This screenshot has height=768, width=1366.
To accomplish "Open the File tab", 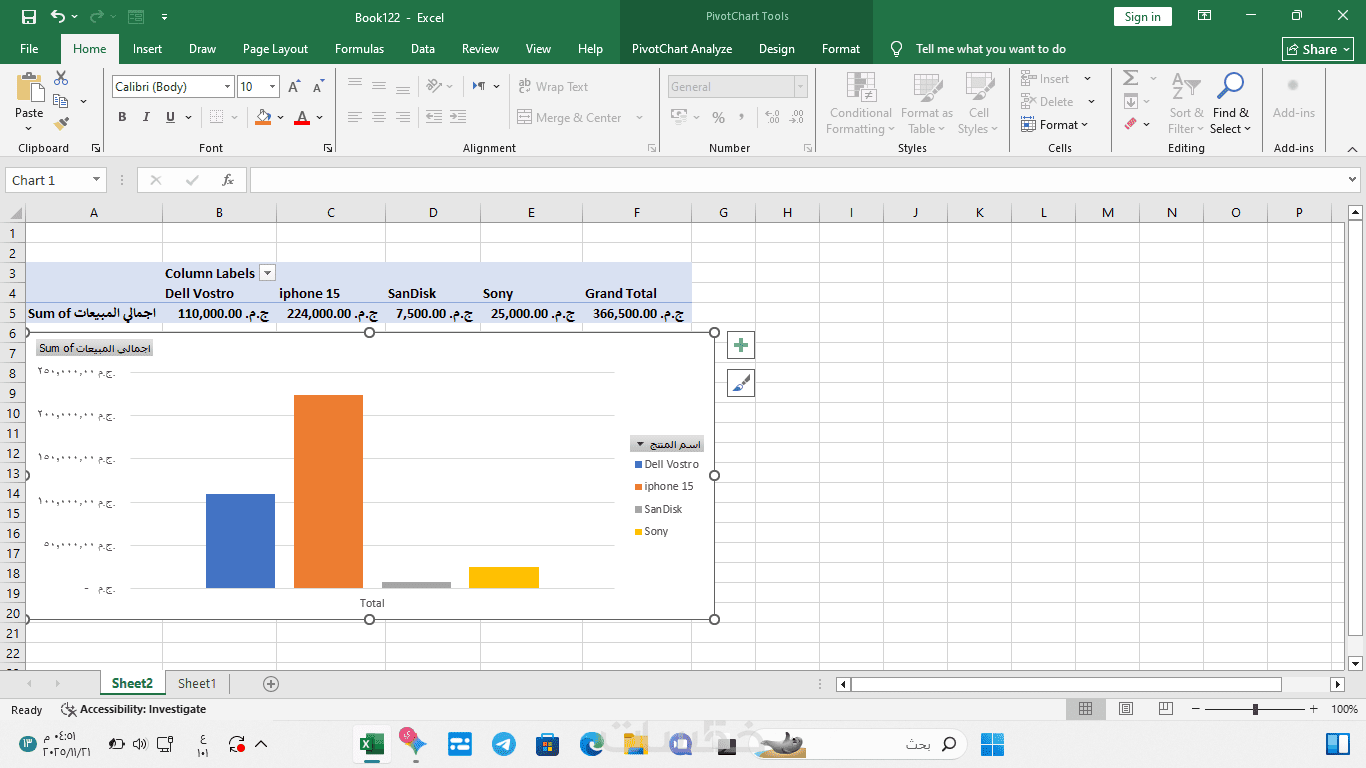I will tap(29, 49).
